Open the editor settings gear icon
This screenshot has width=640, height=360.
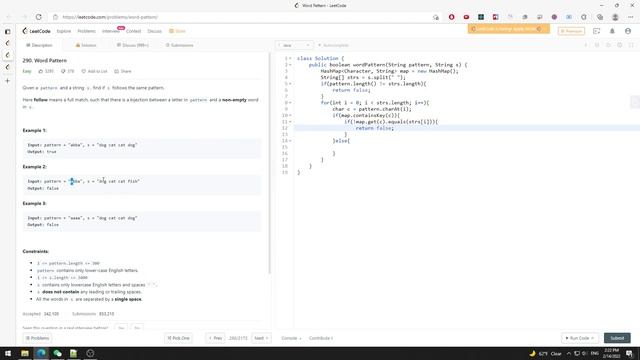pos(620,45)
